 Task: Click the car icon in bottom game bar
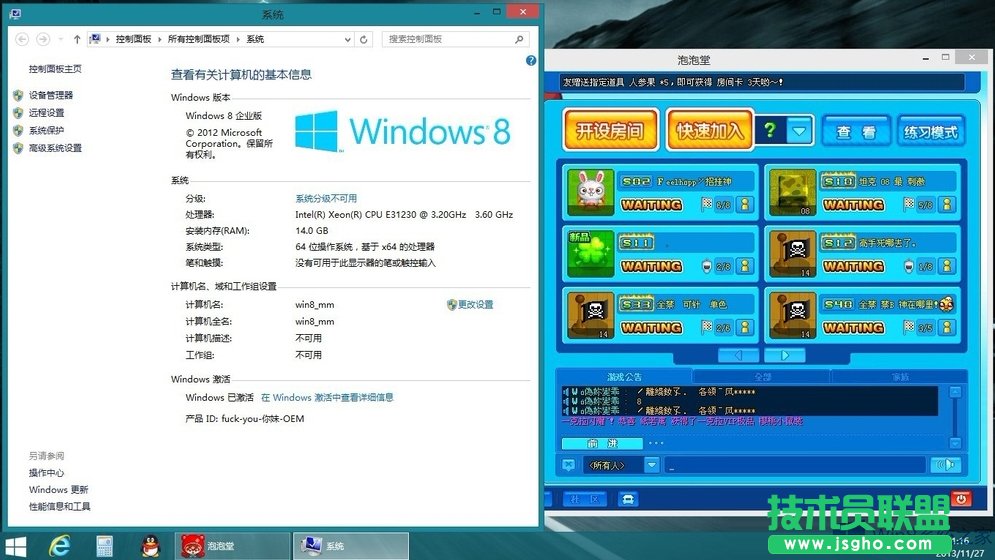628,499
